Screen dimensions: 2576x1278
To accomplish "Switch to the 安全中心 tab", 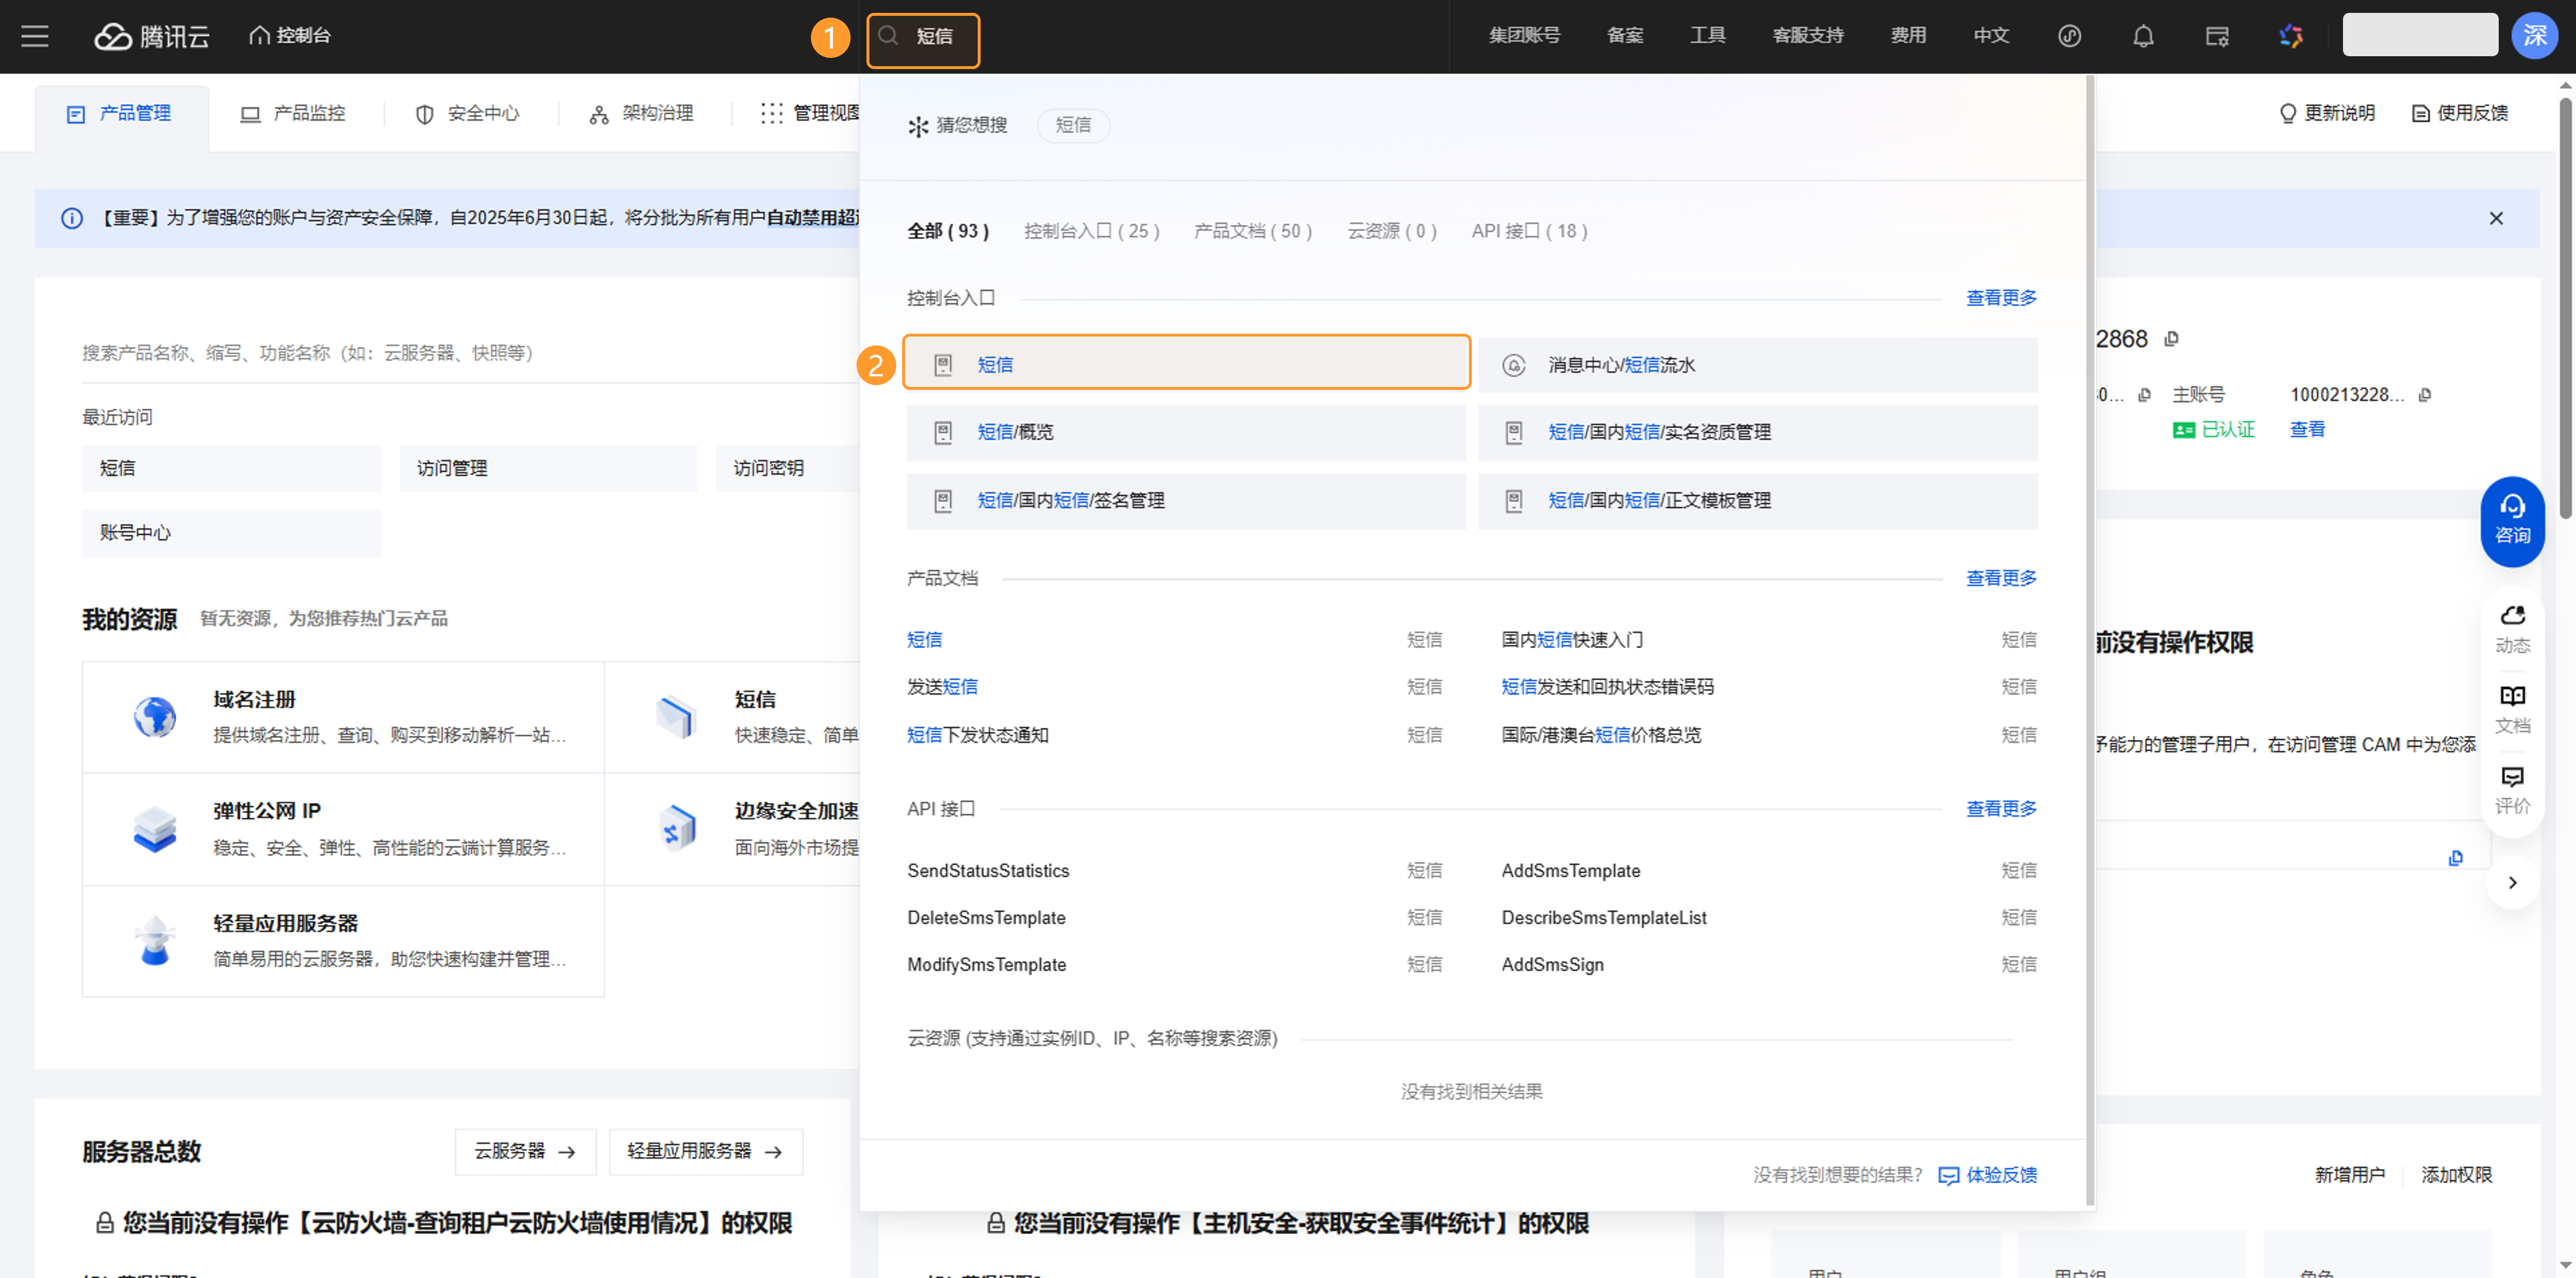I will (468, 113).
